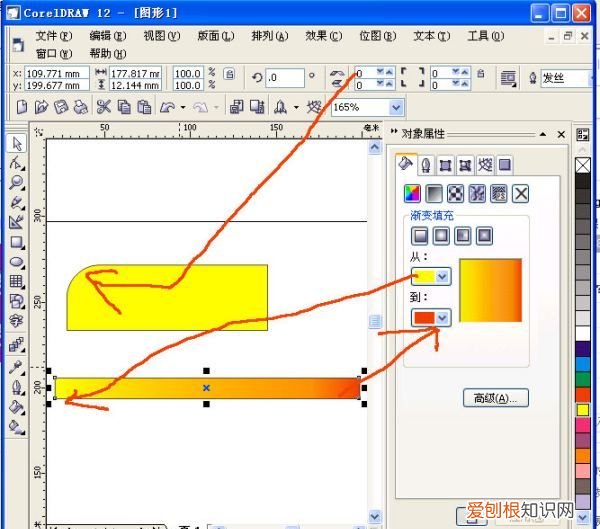Open the zoom level 165% dropdown
The height and width of the screenshot is (529, 600).
[396, 108]
